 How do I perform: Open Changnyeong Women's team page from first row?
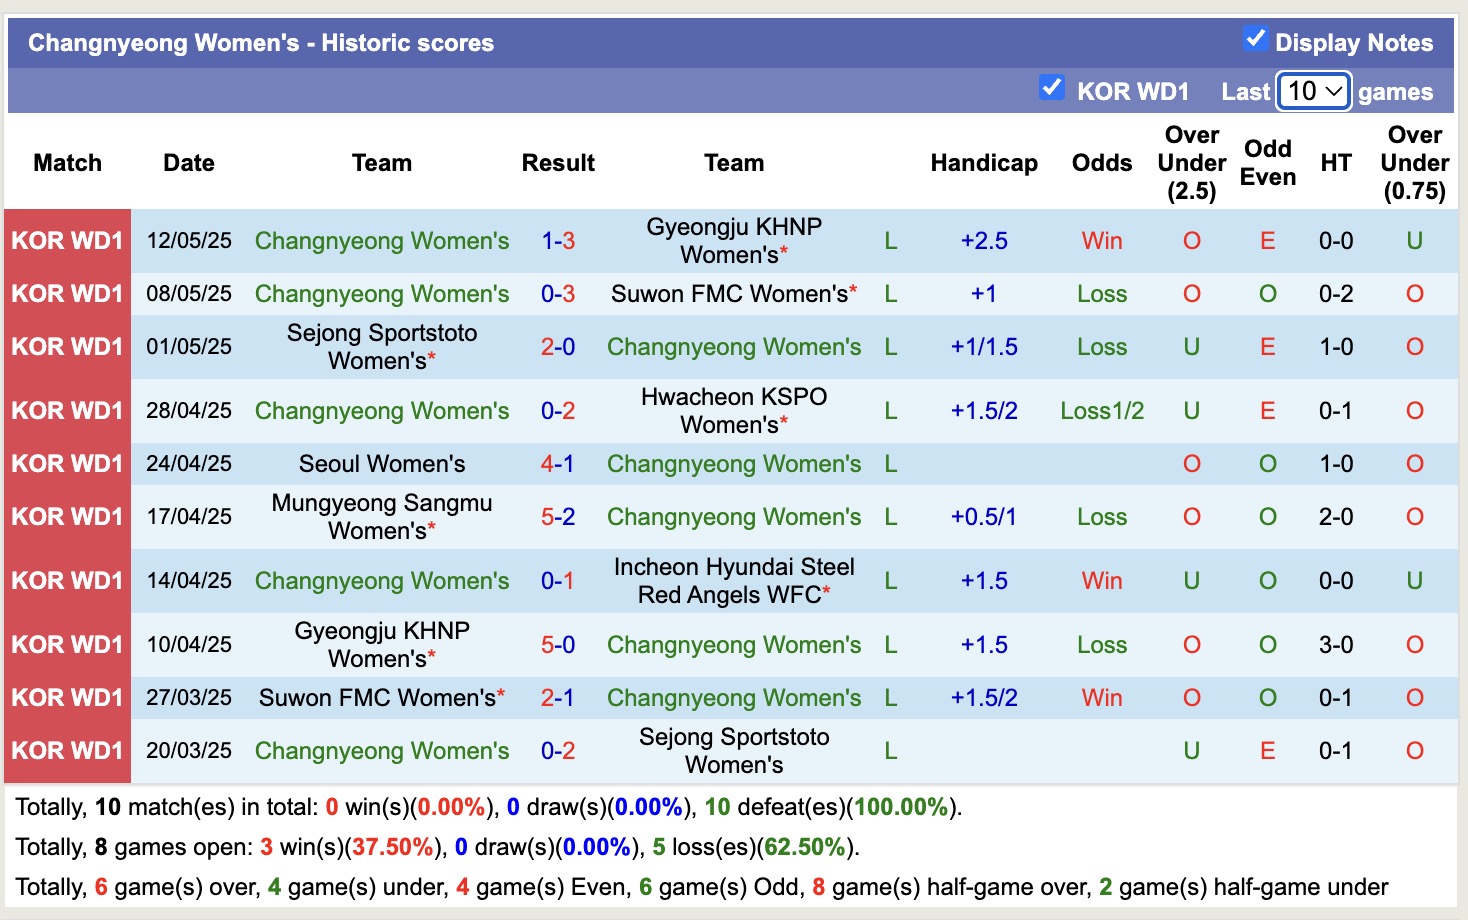click(x=382, y=240)
